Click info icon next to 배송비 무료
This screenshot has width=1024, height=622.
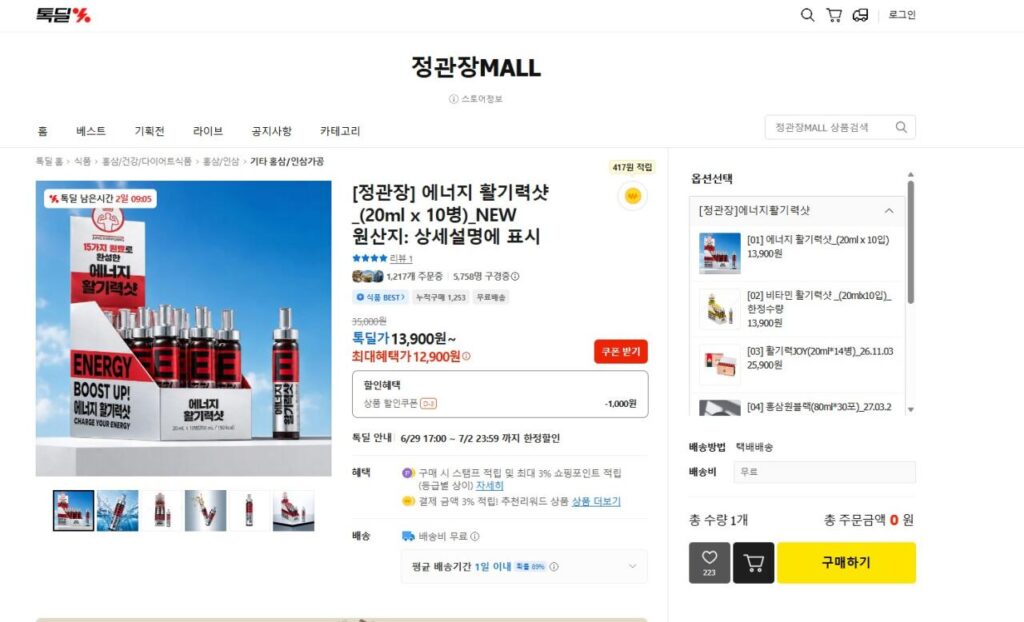coord(475,536)
